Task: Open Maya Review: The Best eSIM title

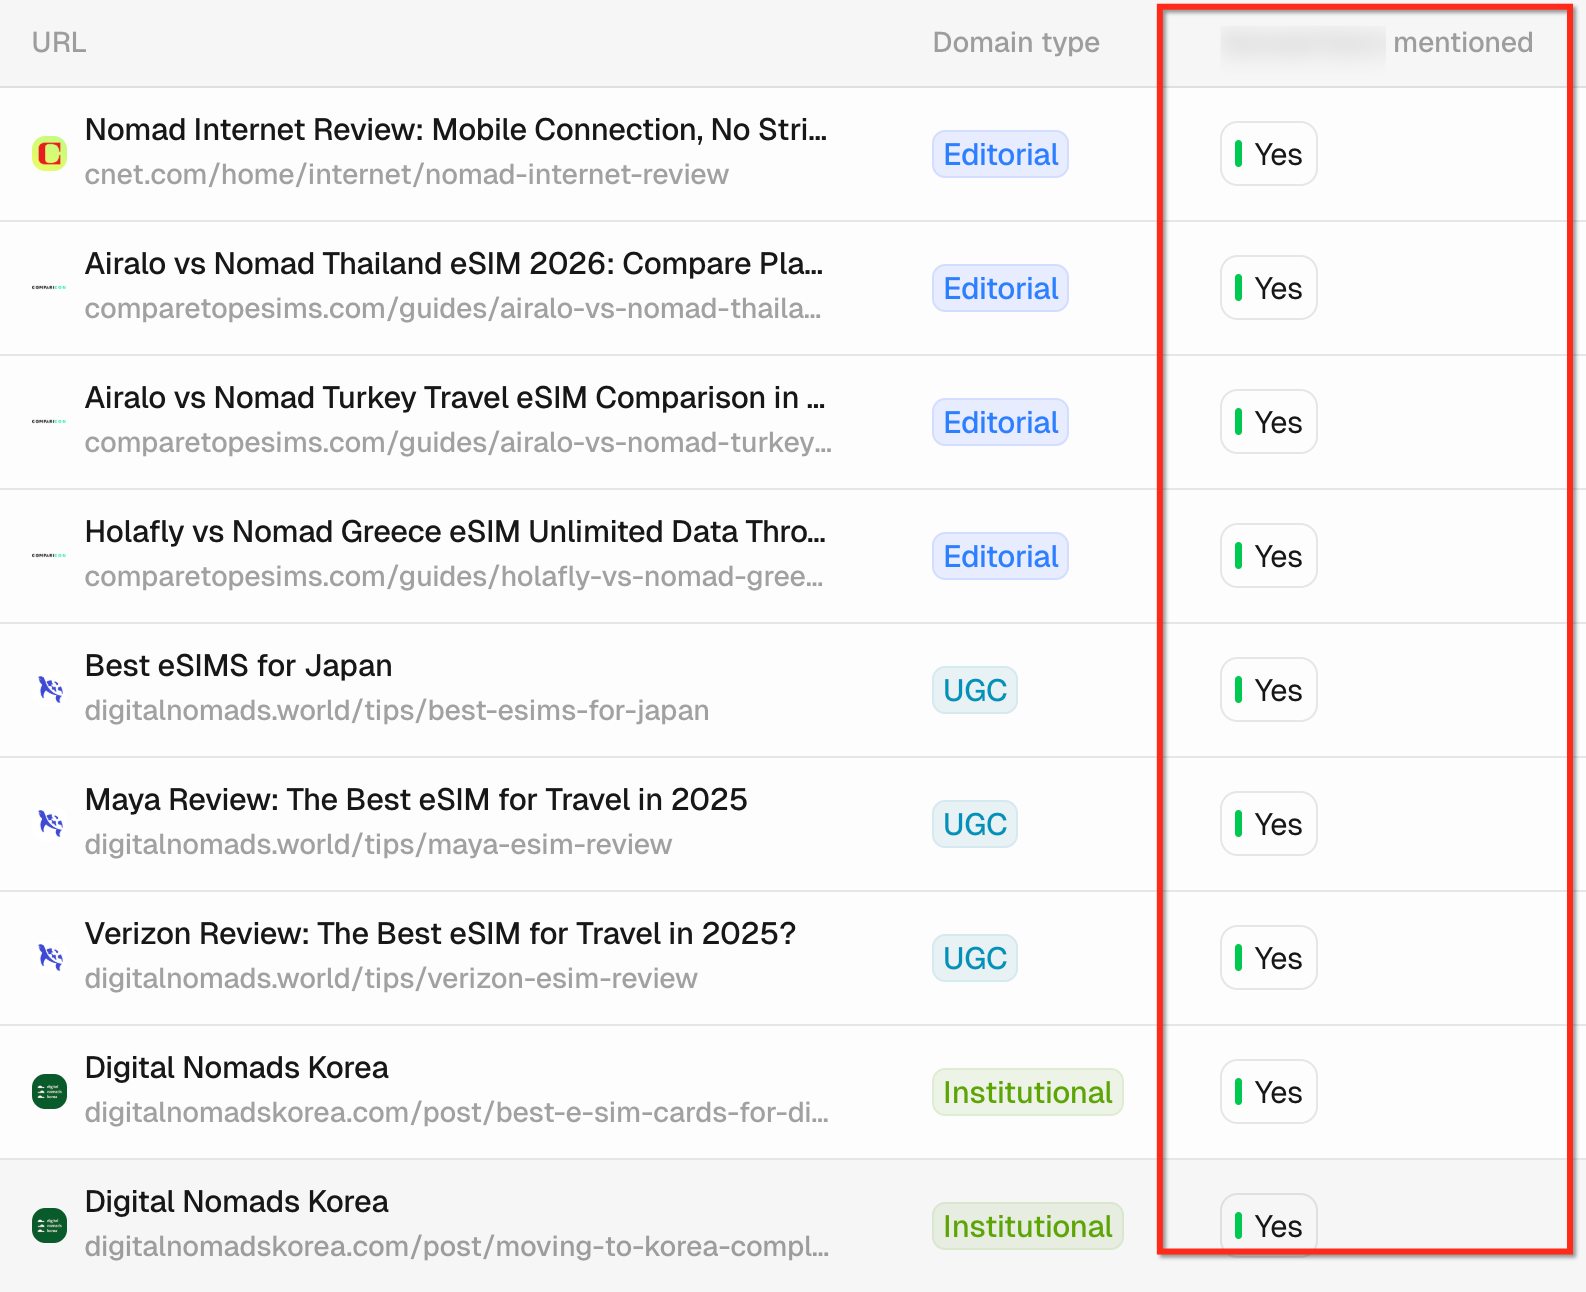Action: coord(416,800)
